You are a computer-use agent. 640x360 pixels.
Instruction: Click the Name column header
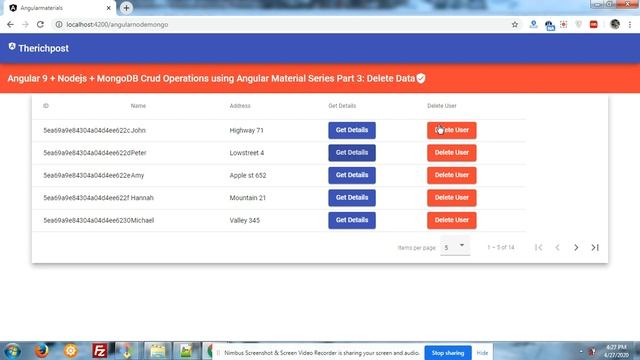138,106
